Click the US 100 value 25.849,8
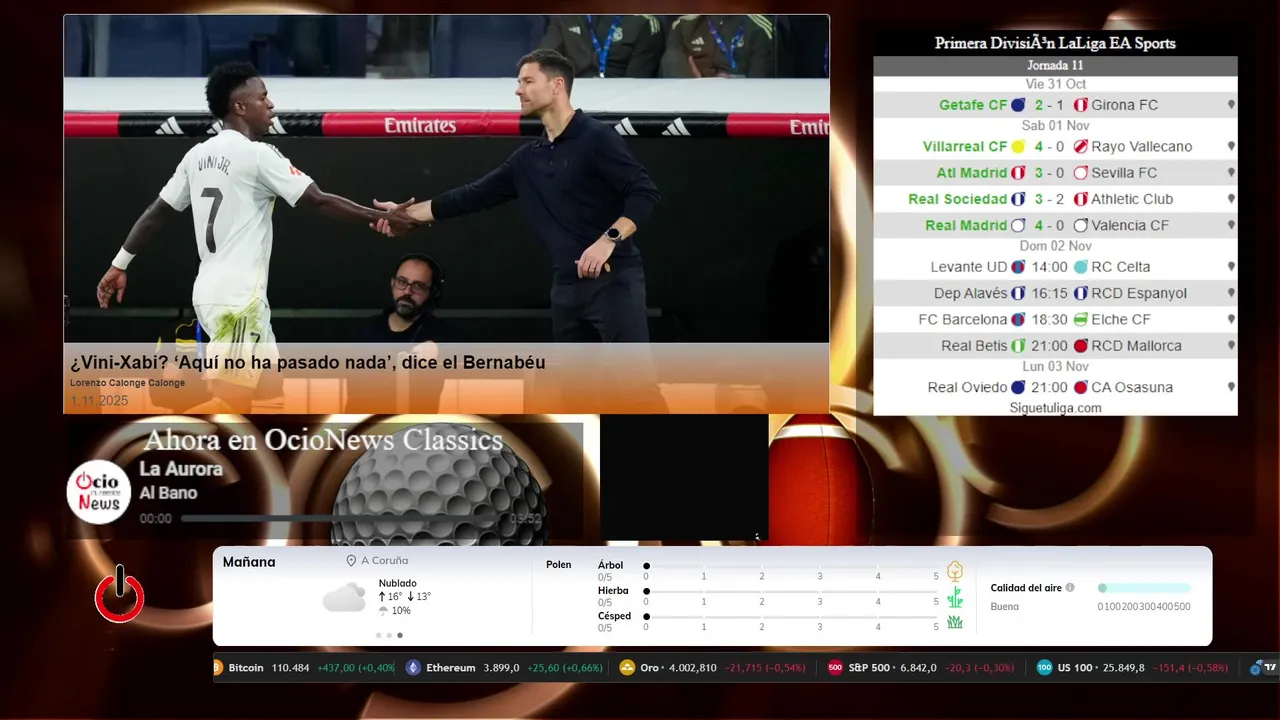Image resolution: width=1280 pixels, height=720 pixels. [x=1123, y=668]
